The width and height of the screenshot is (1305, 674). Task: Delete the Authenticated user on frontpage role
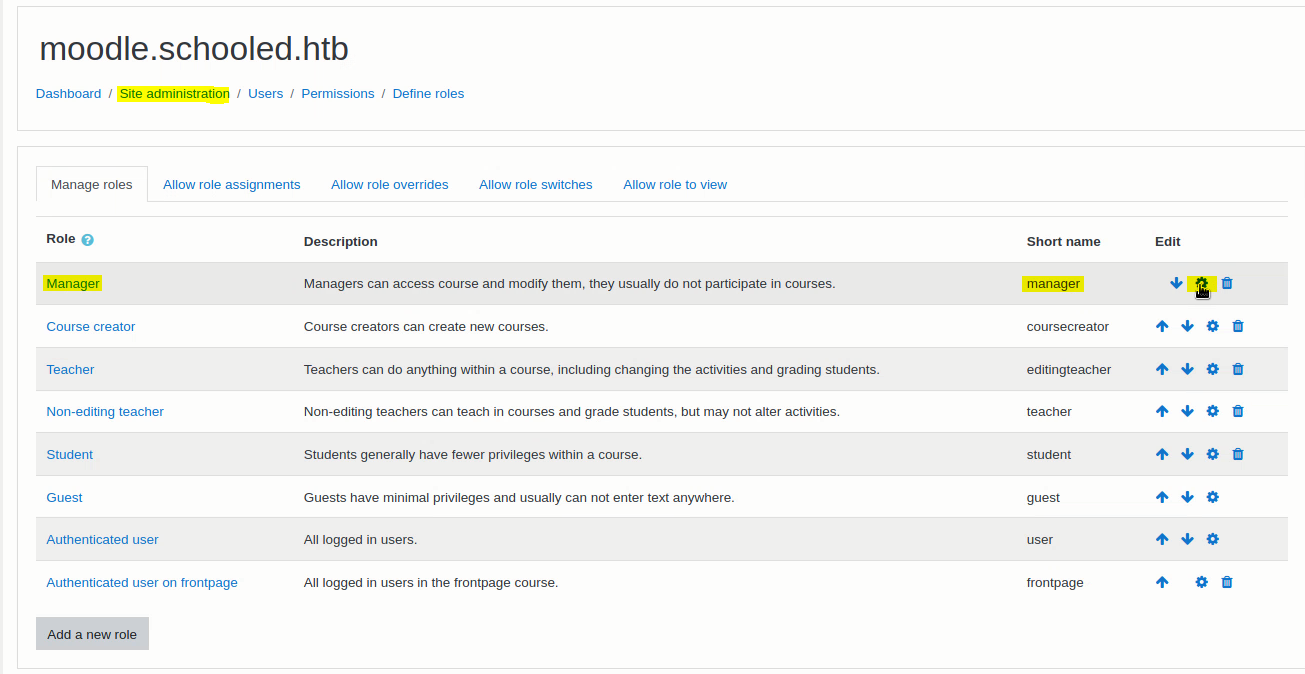[x=1227, y=582]
